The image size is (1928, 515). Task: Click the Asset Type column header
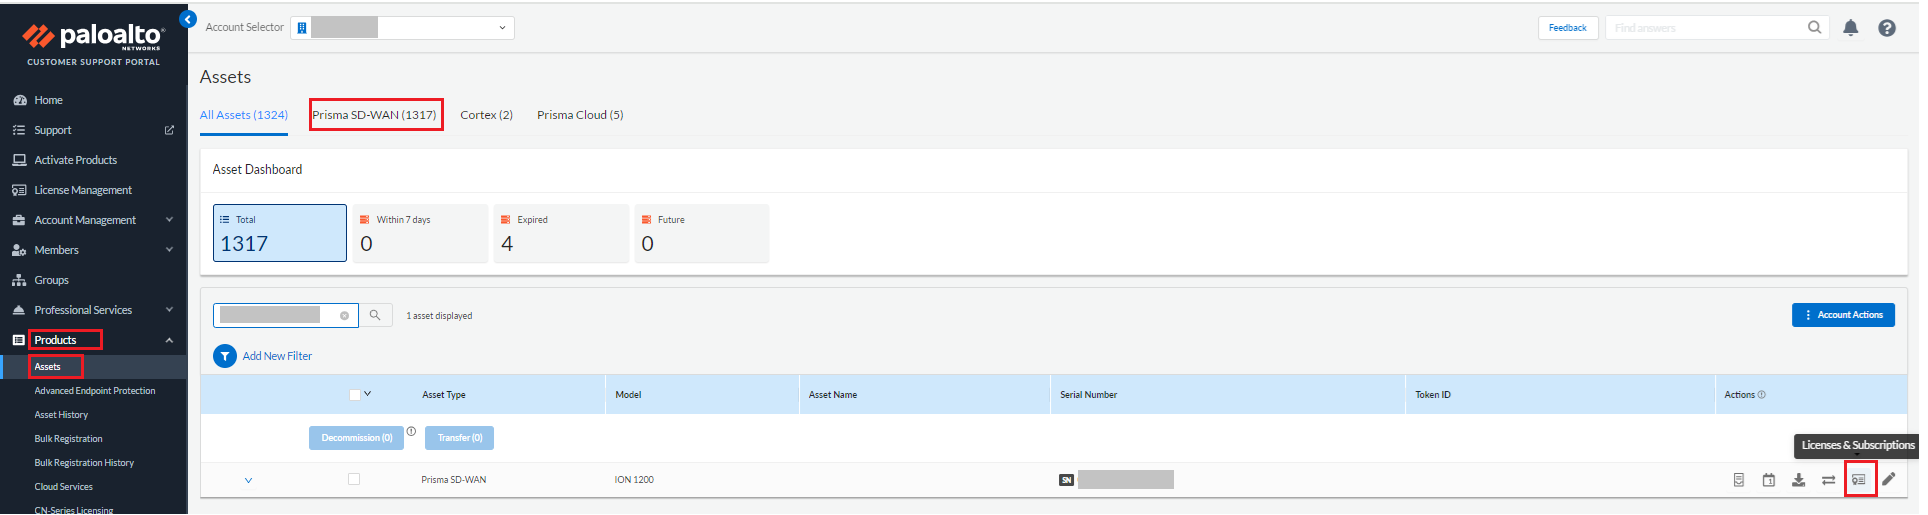tap(444, 395)
